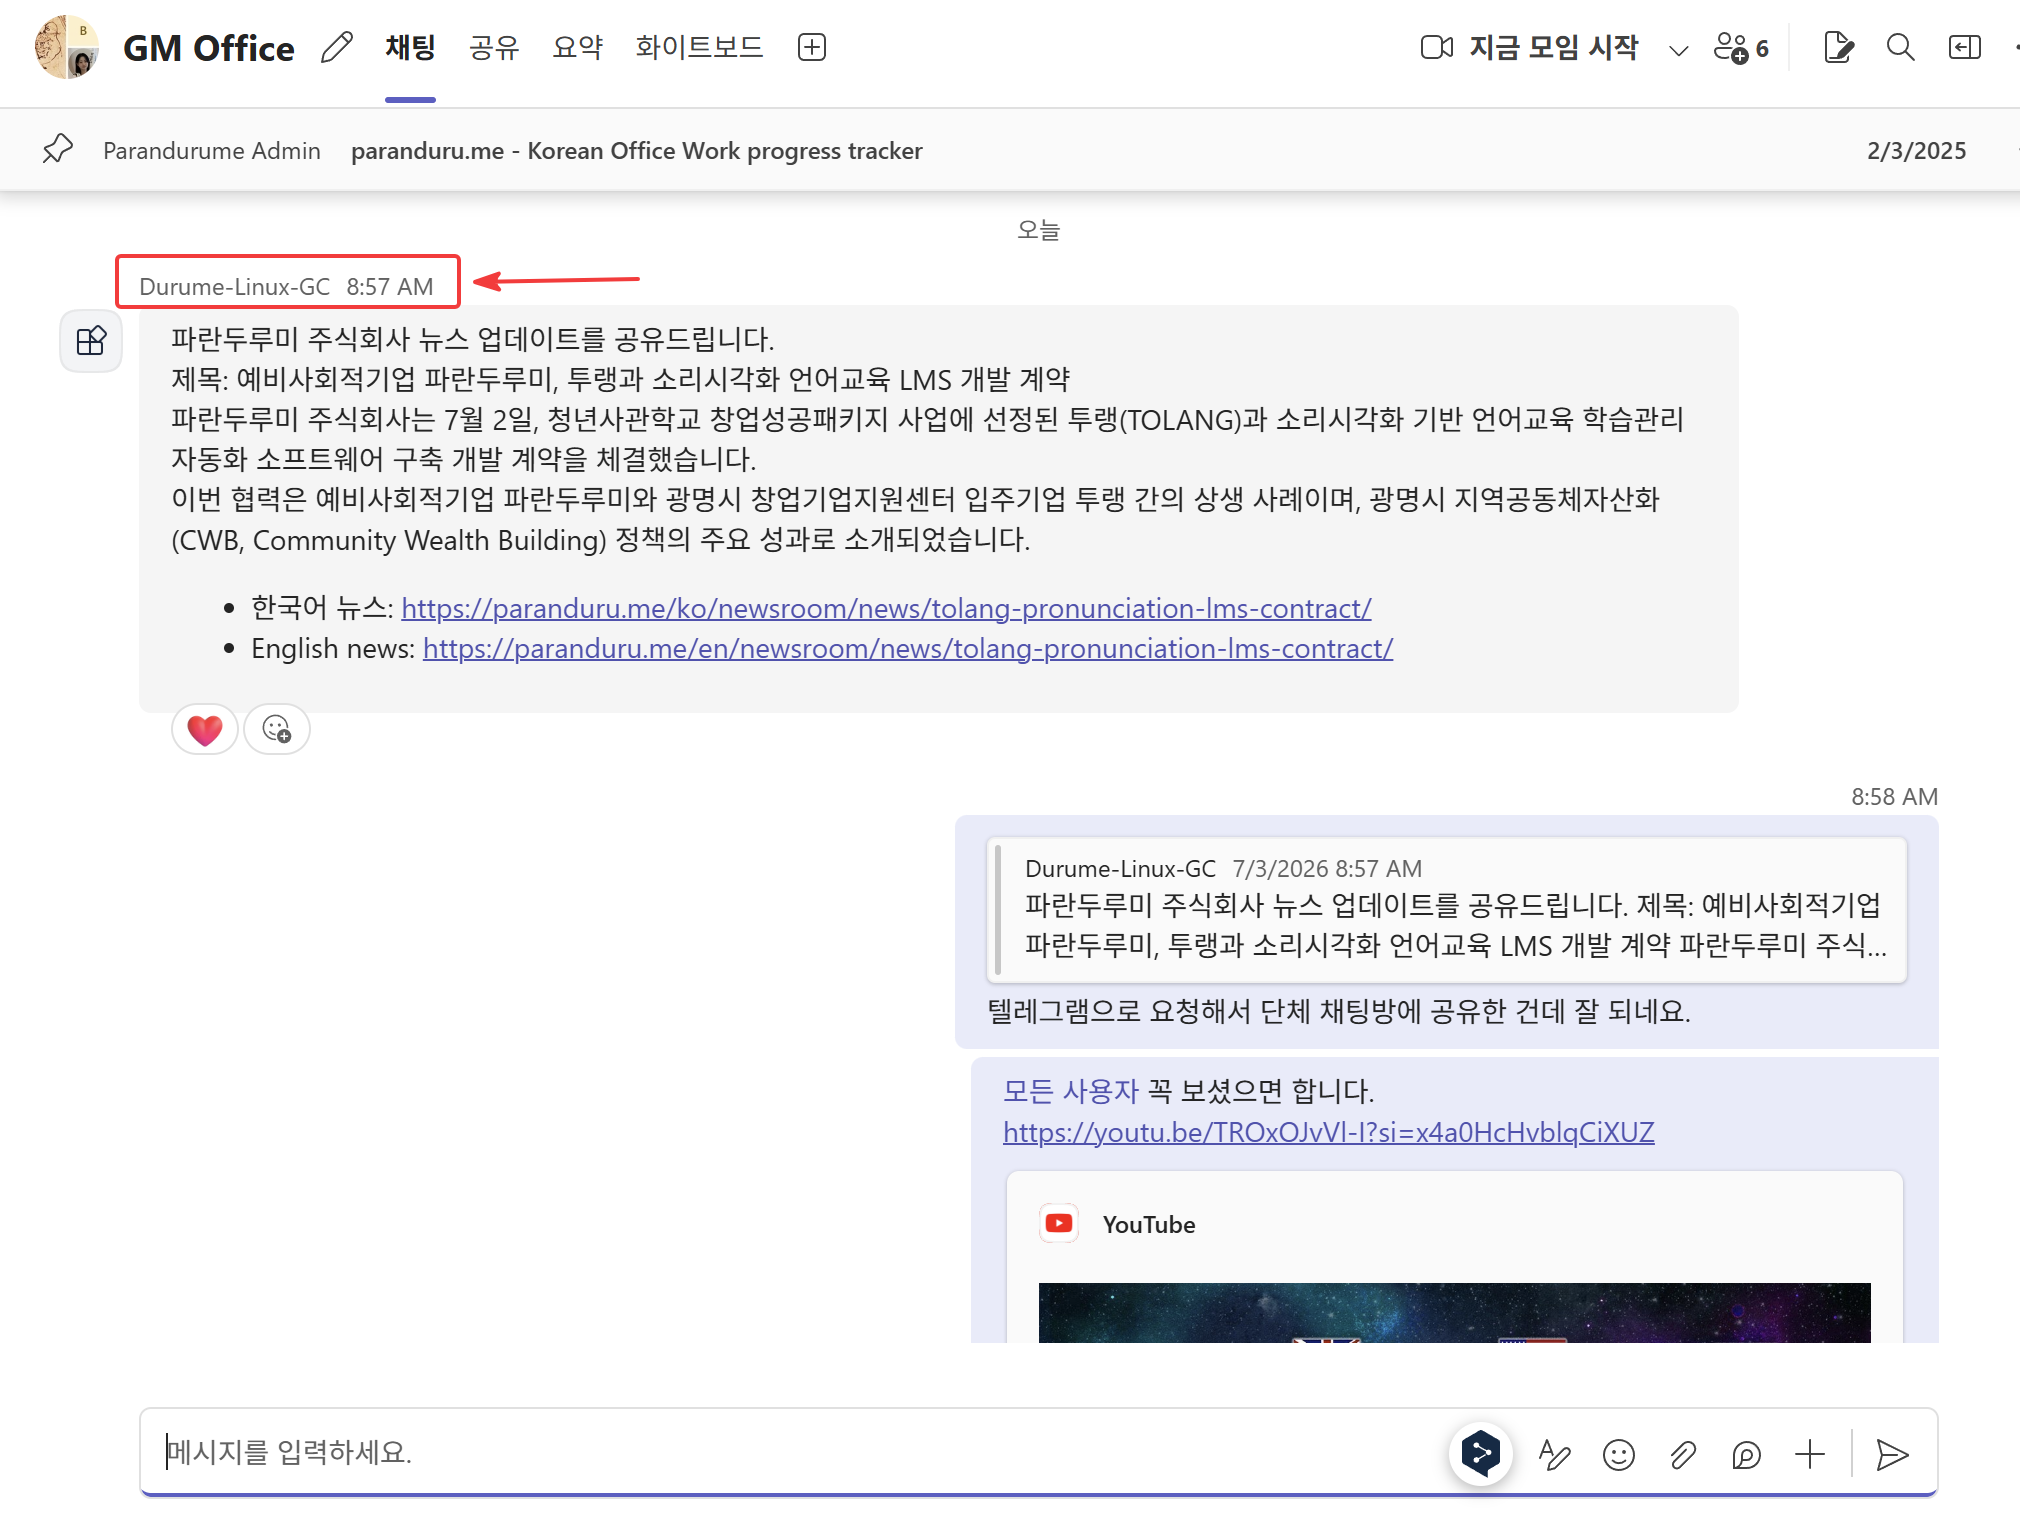Edit the GM Office chat name with pencil icon

pyautogui.click(x=337, y=47)
